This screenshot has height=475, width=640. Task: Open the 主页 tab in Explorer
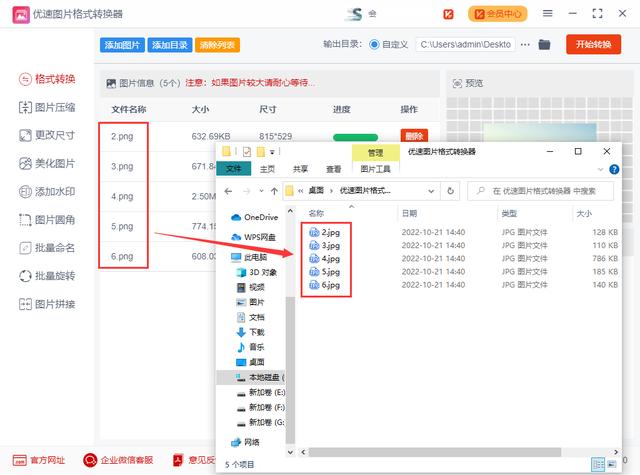pyautogui.click(x=267, y=169)
